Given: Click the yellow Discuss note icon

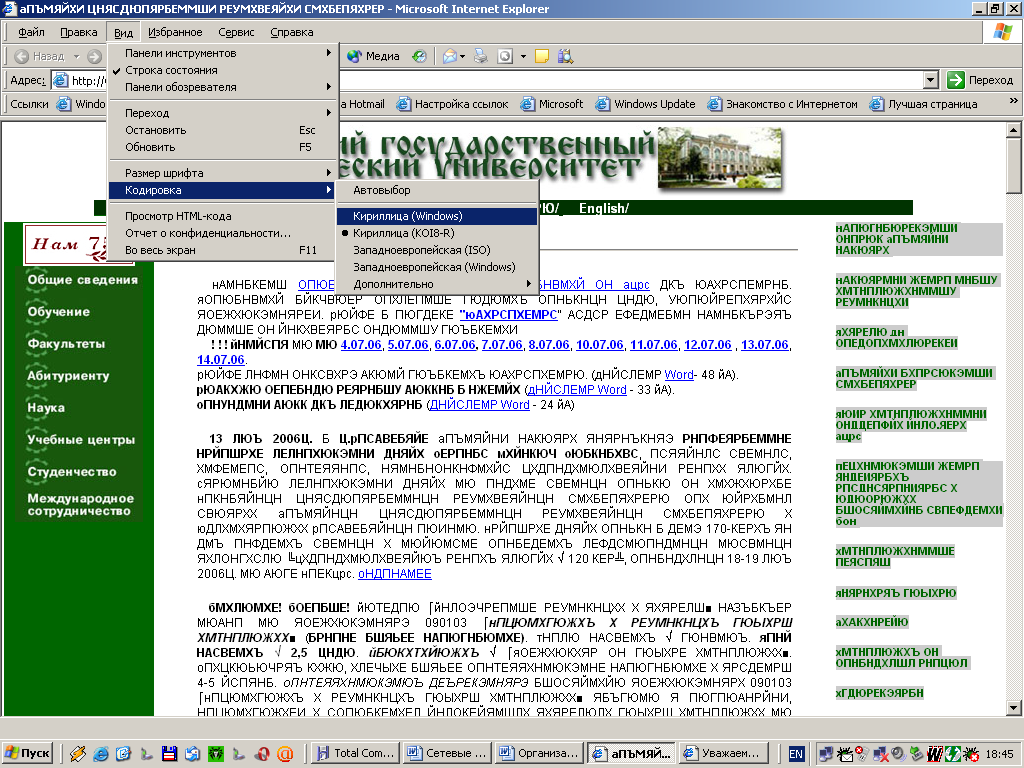Looking at the screenshot, I should 541,56.
